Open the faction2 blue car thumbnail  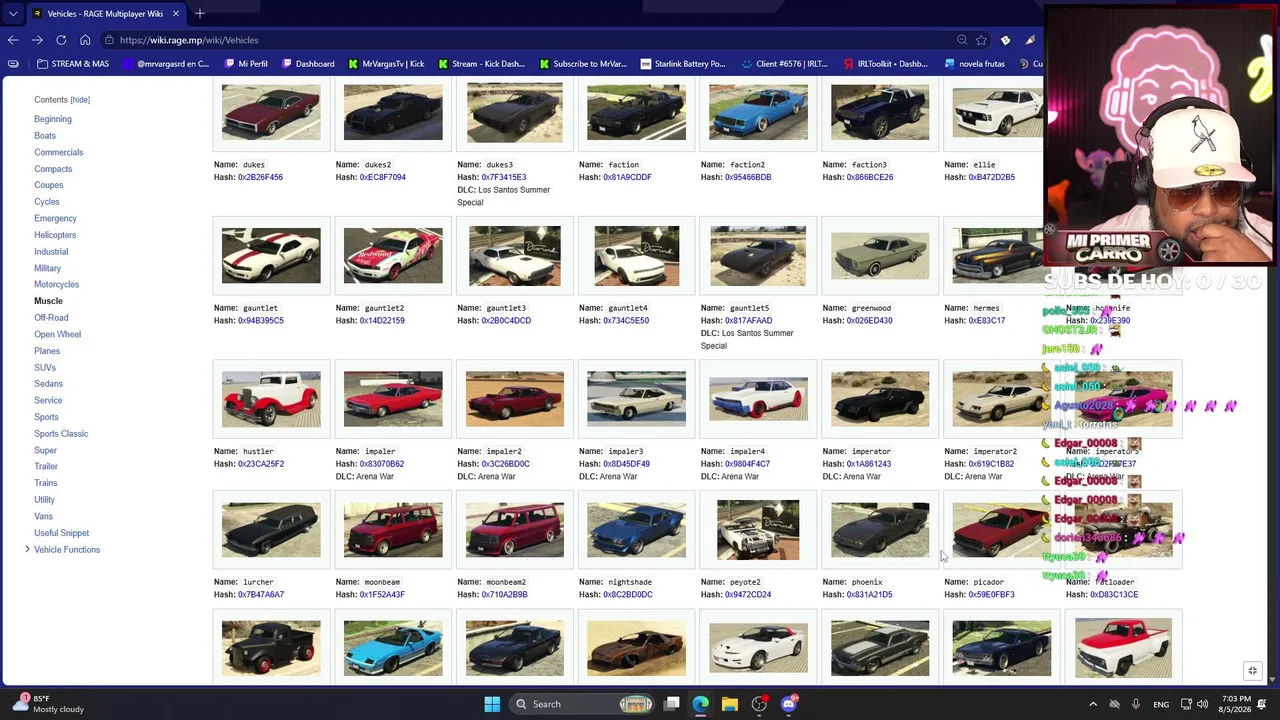click(758, 112)
